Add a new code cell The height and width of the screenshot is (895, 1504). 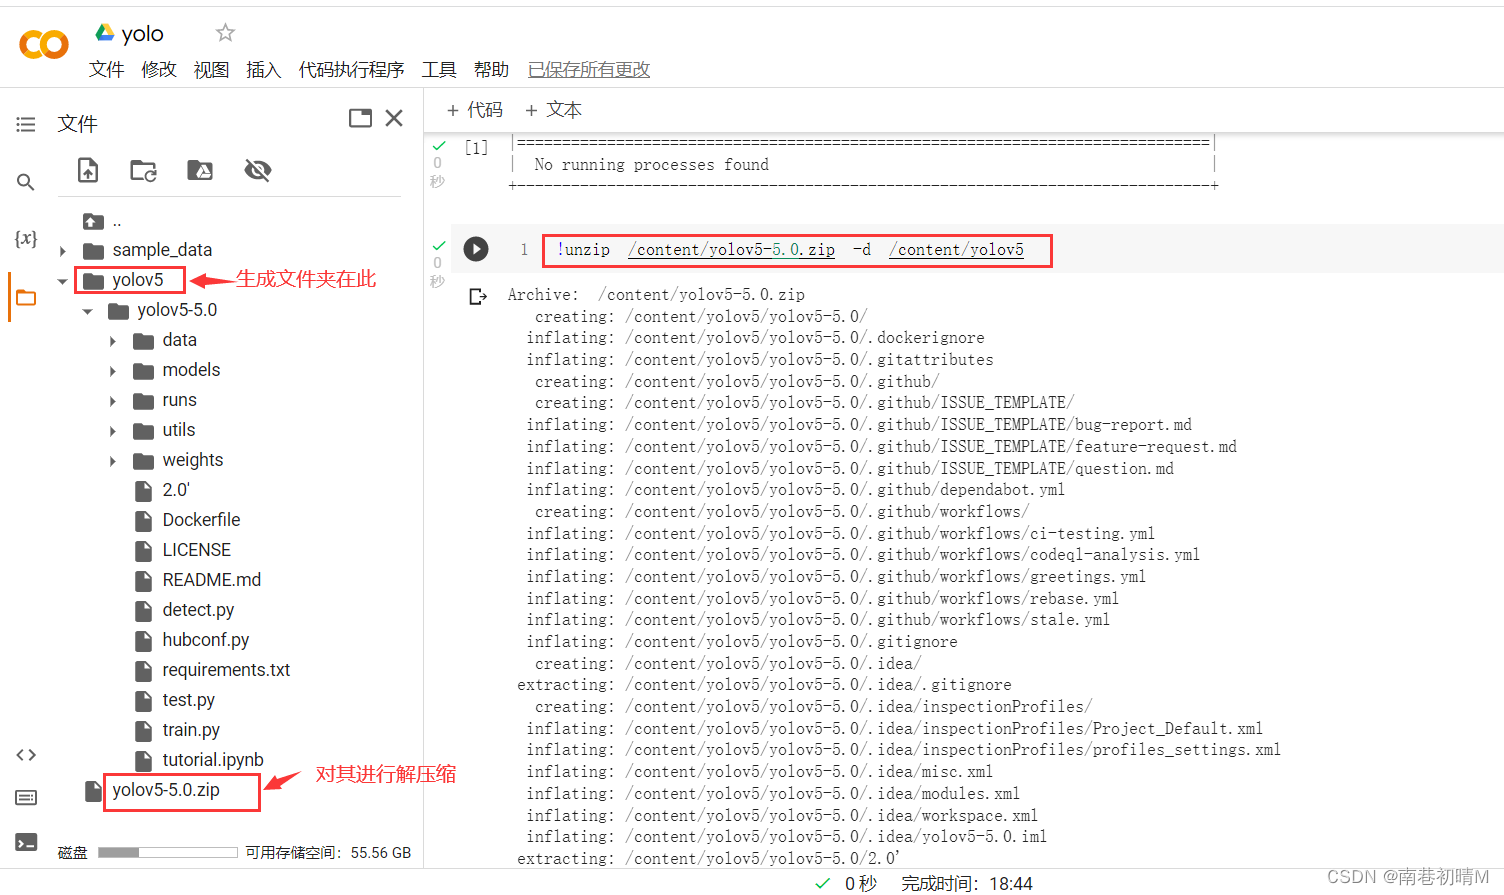pyautogui.click(x=474, y=109)
